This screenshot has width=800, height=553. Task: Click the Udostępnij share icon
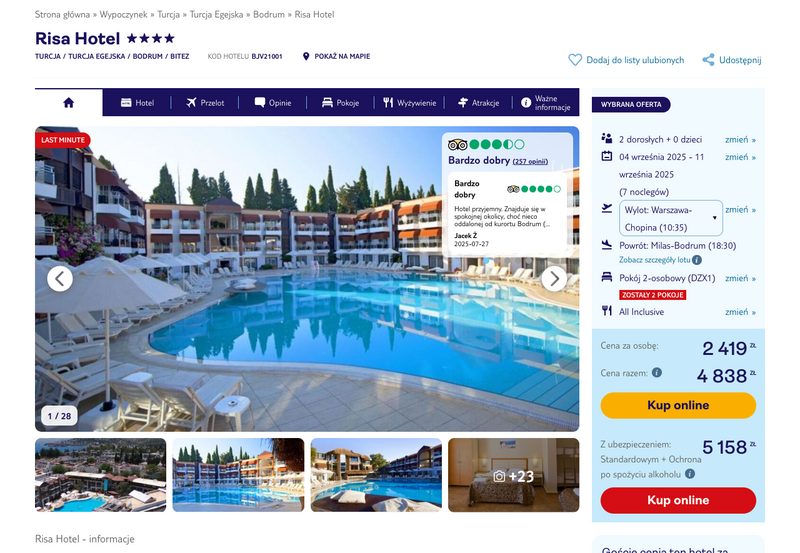(708, 60)
